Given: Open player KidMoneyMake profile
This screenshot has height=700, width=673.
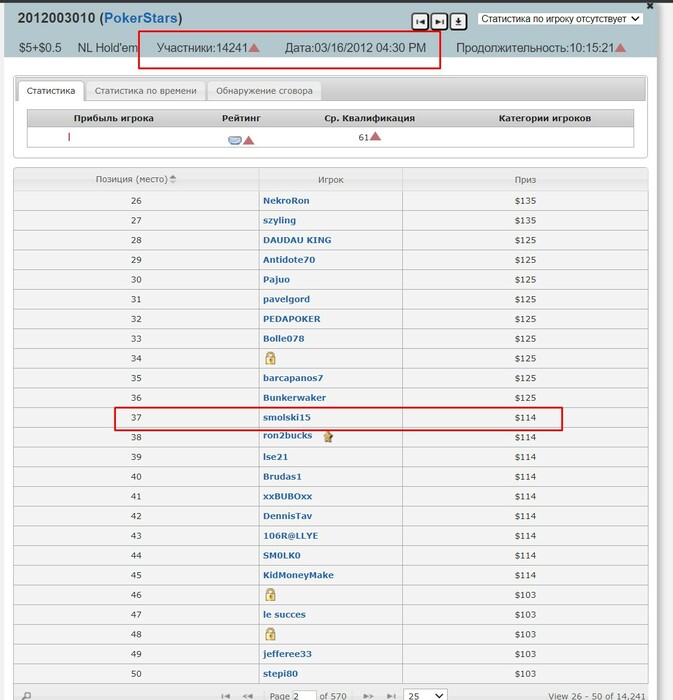Looking at the screenshot, I should point(298,575).
